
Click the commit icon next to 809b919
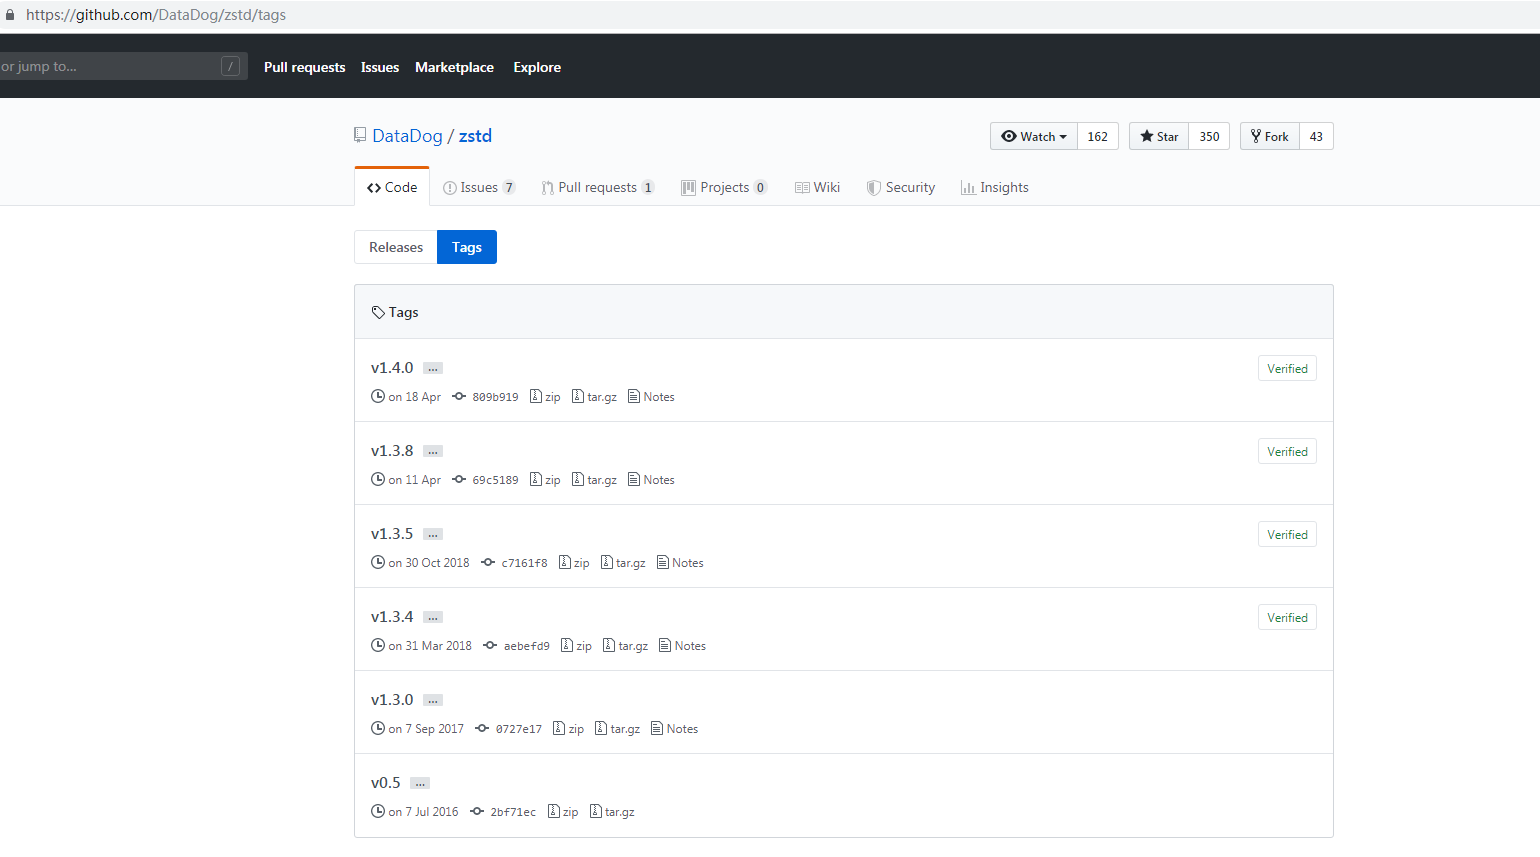tap(457, 396)
